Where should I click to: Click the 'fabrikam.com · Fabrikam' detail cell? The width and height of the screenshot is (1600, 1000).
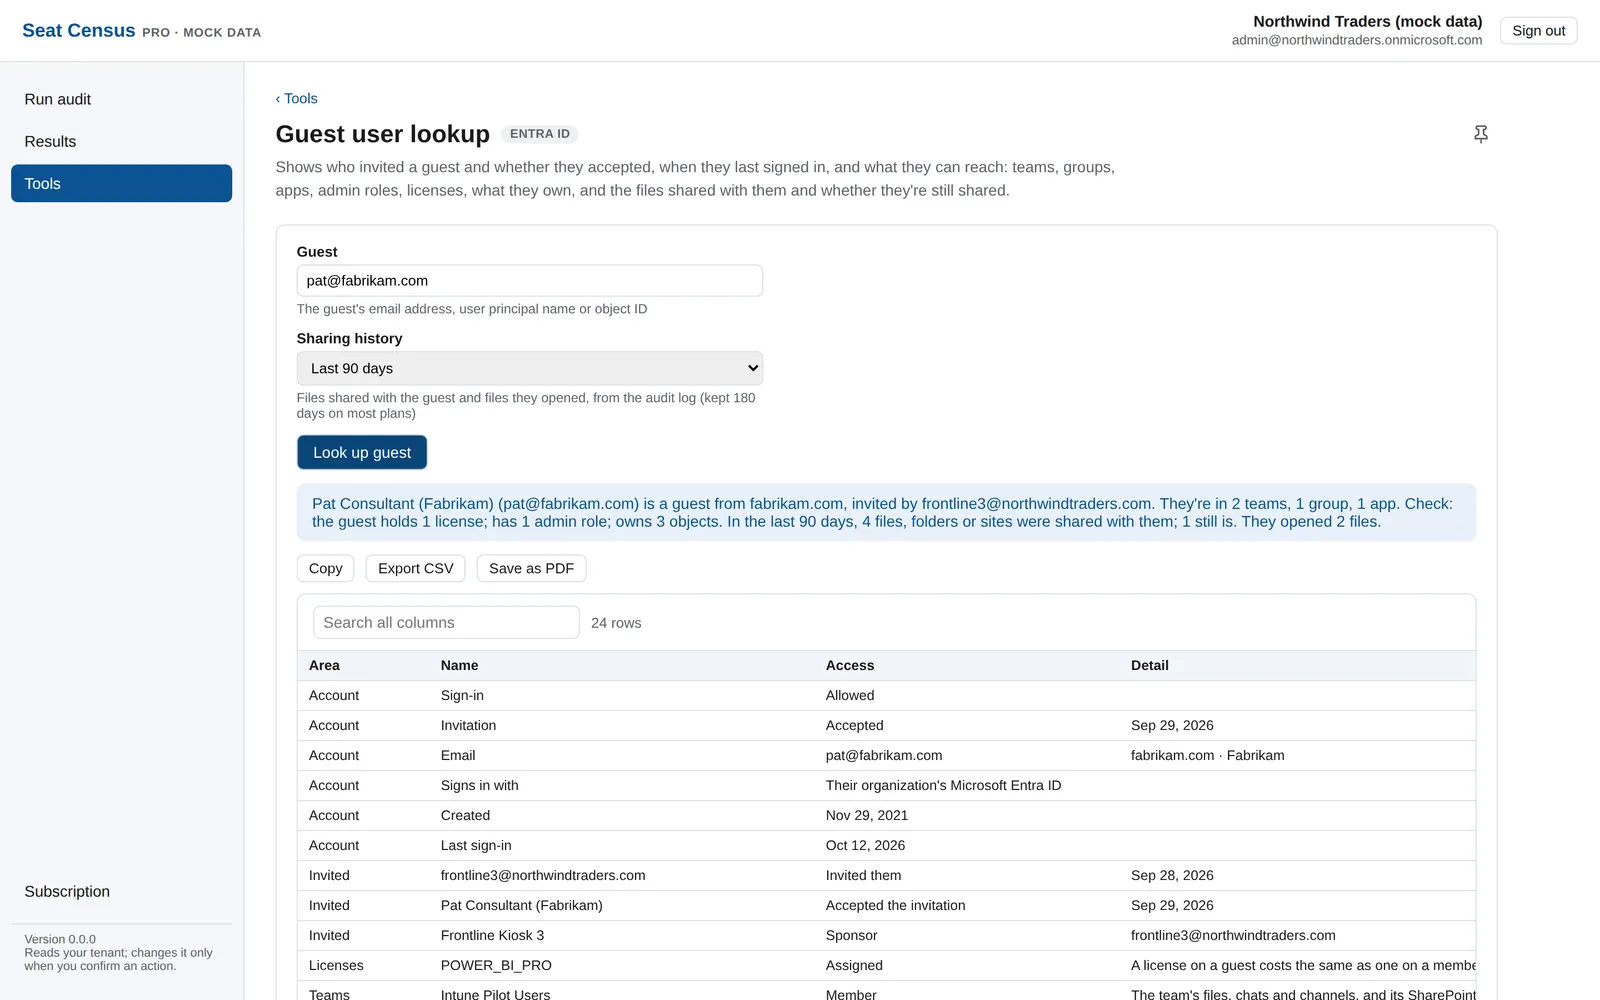pyautogui.click(x=1207, y=755)
